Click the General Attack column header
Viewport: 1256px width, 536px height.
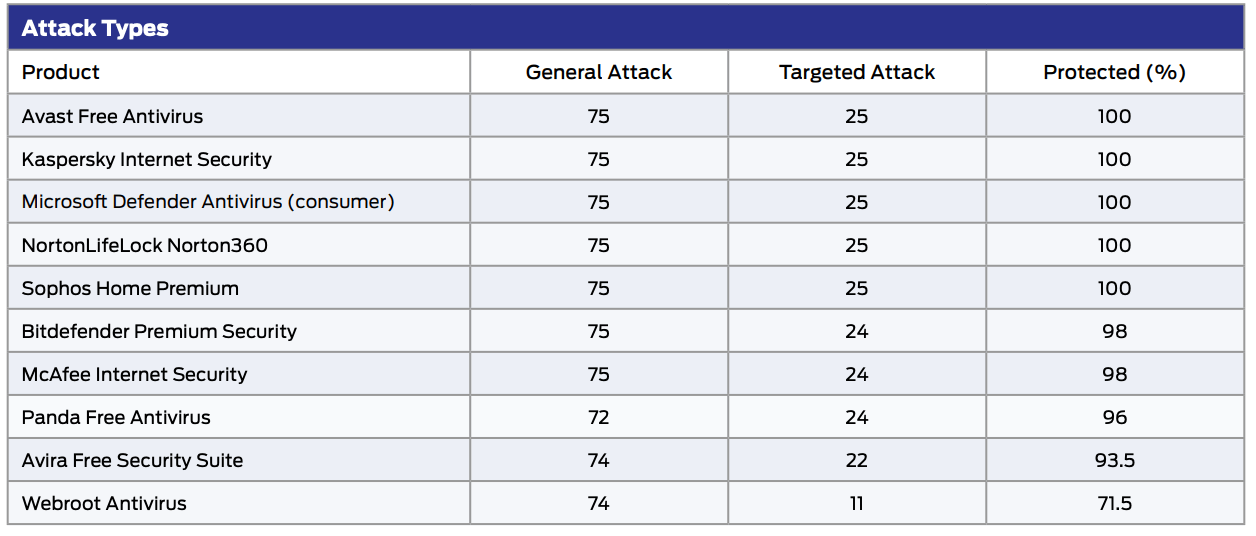(598, 72)
